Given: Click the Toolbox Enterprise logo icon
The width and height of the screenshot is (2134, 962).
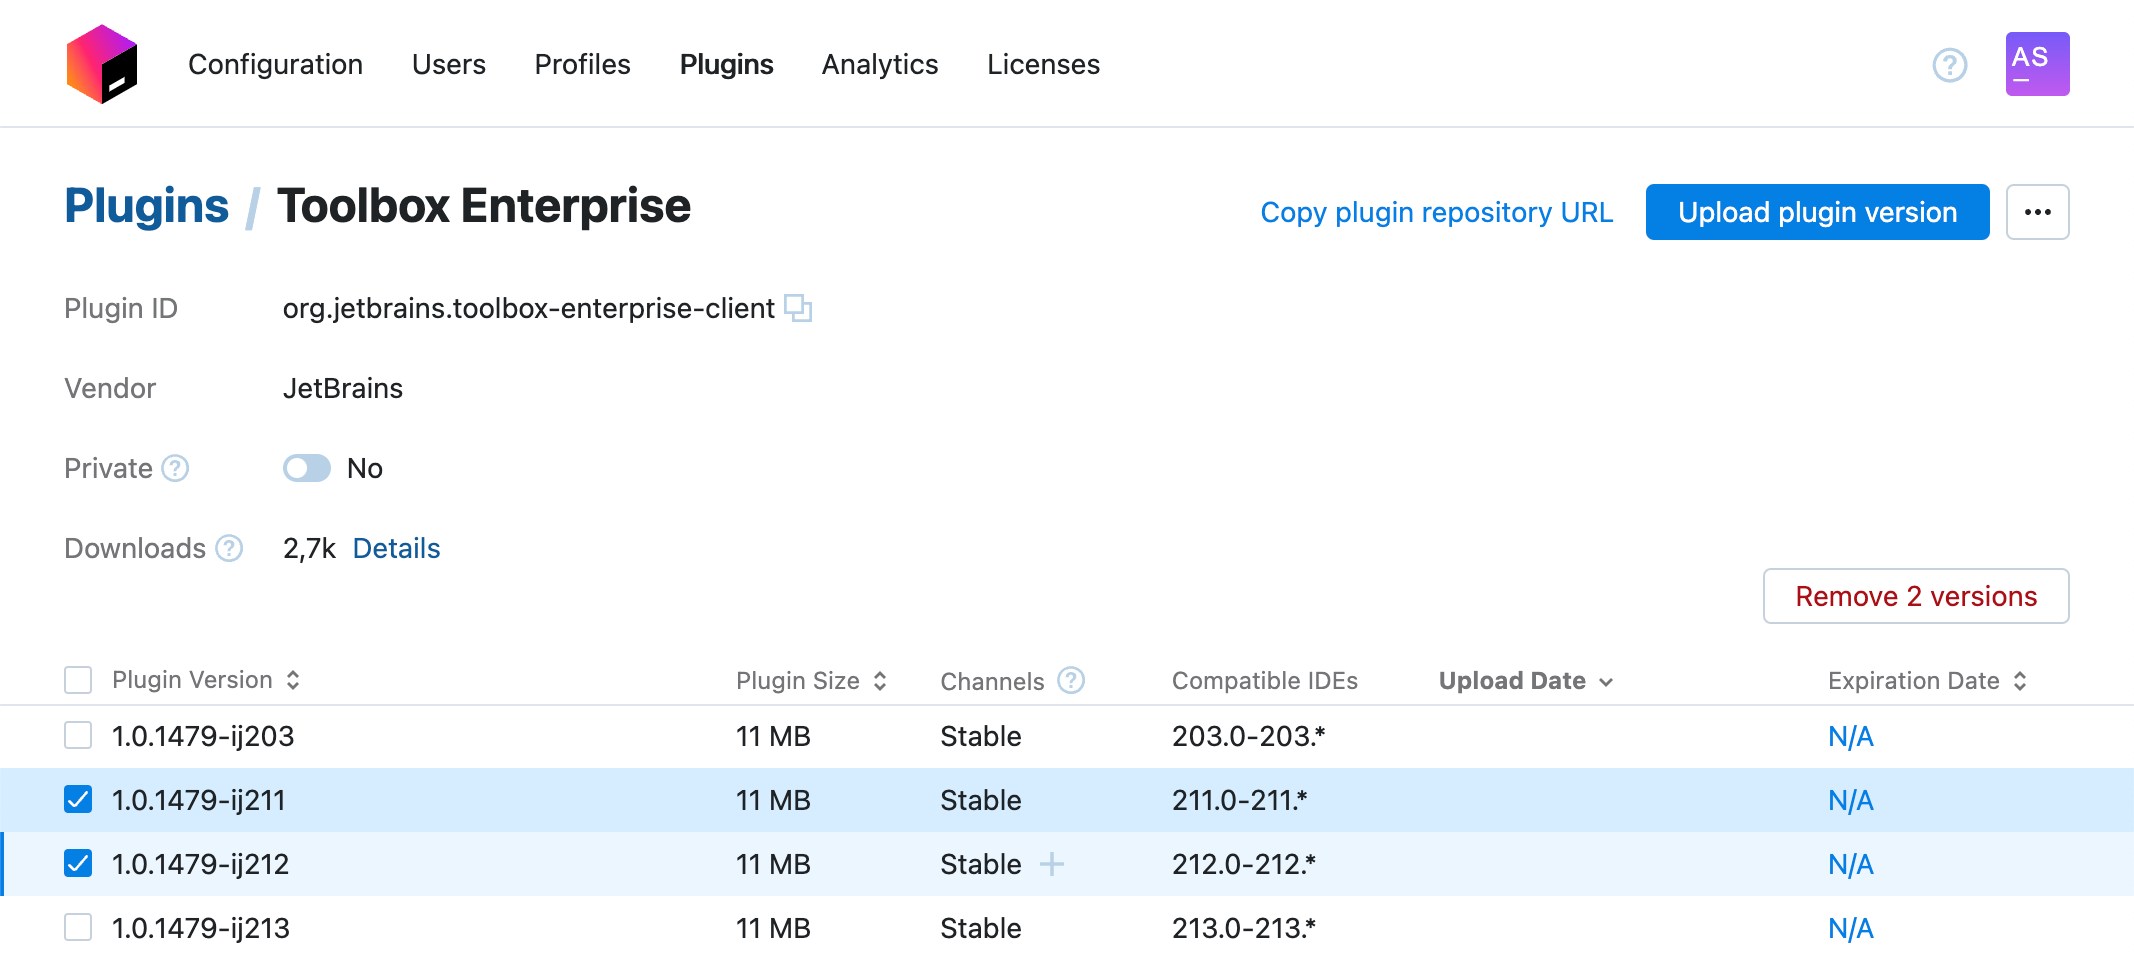Looking at the screenshot, I should coord(102,64).
